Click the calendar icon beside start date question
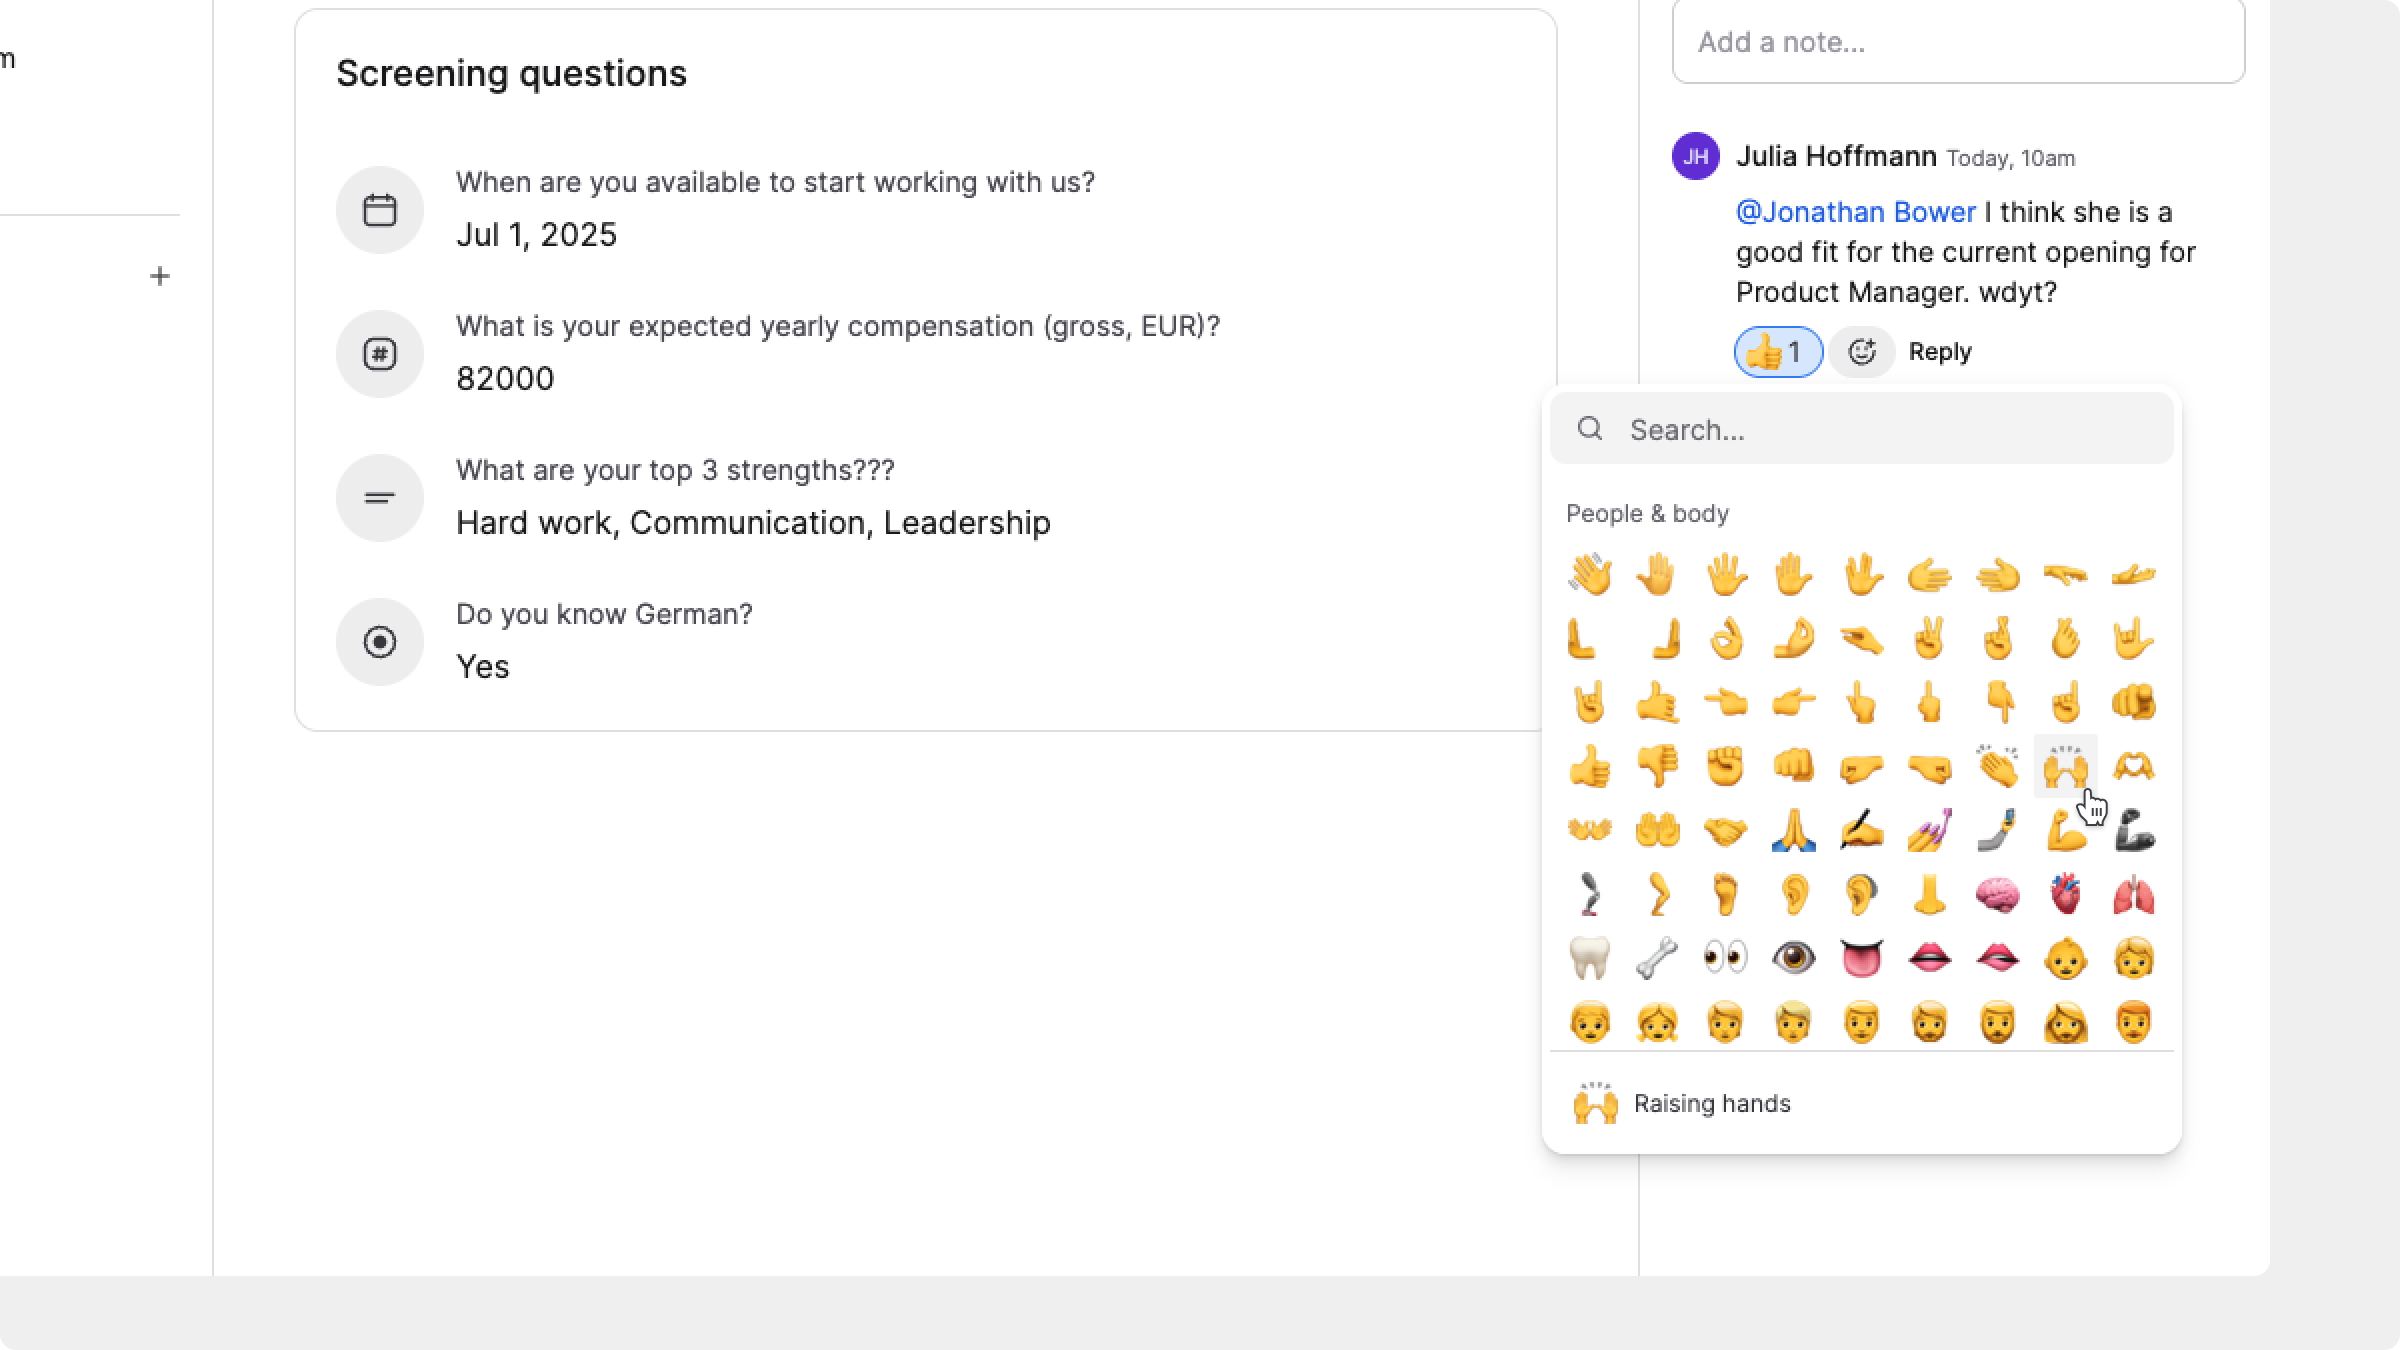This screenshot has height=1350, width=2400. 380,210
